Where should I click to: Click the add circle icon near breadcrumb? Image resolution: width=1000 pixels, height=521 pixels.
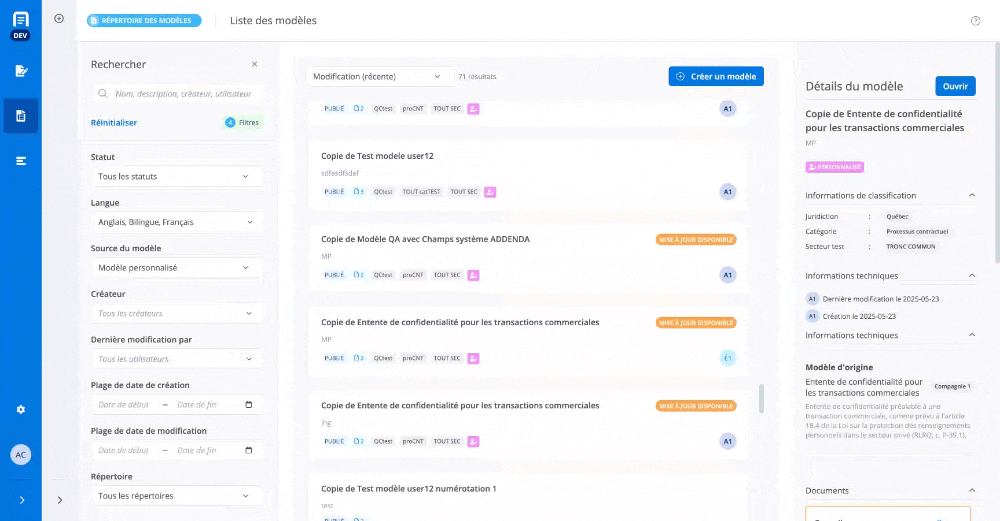59,19
